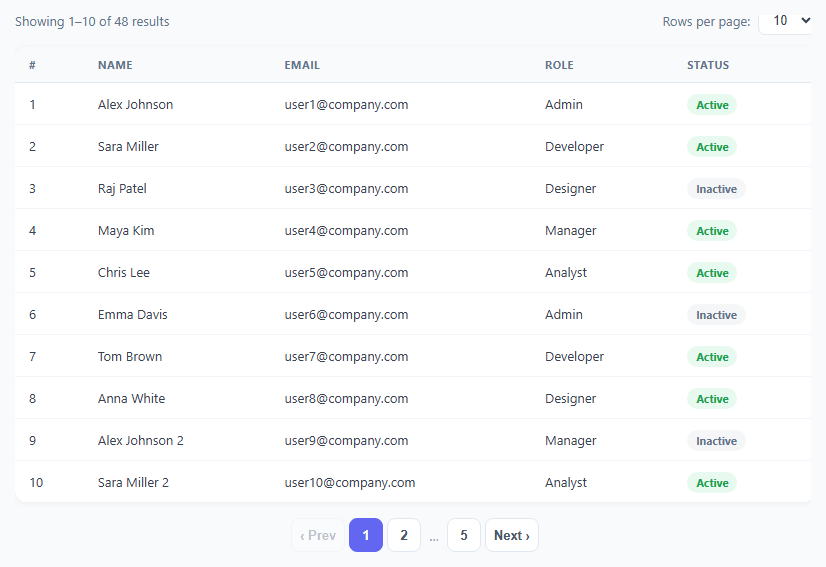
Task: Click row number 7 cell
Action: pos(32,357)
